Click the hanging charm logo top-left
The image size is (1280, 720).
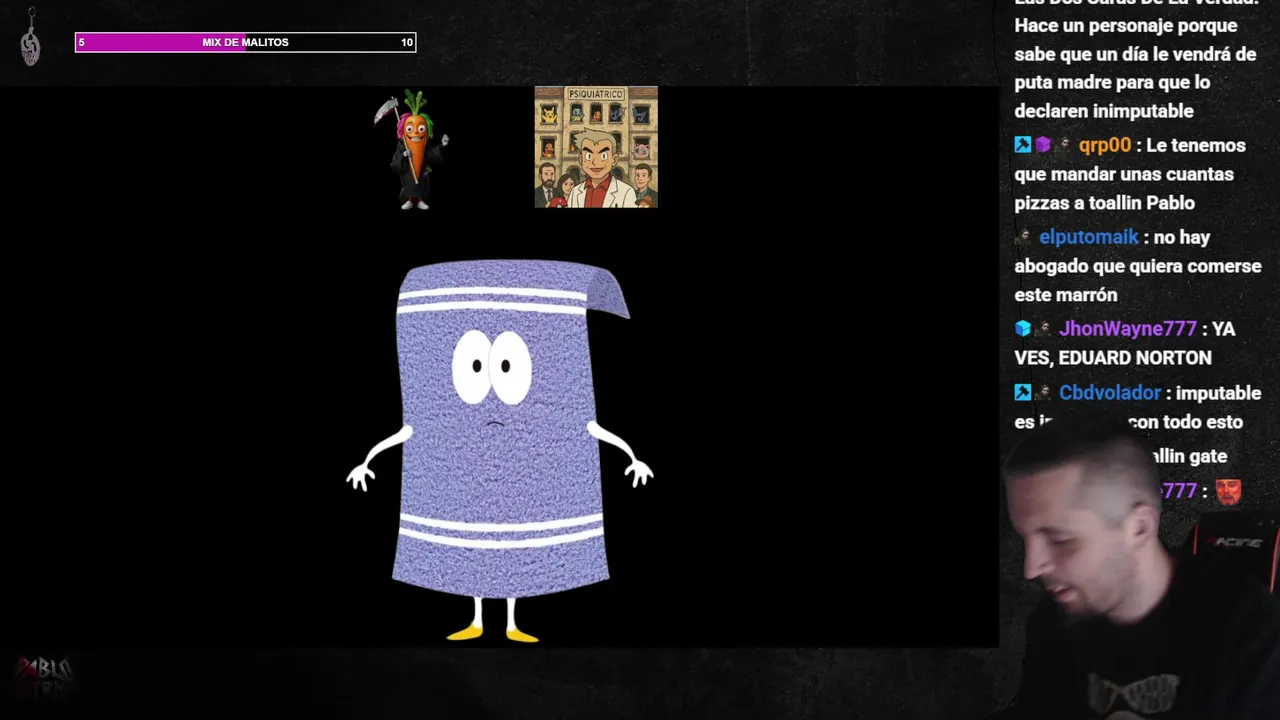pyautogui.click(x=31, y=38)
